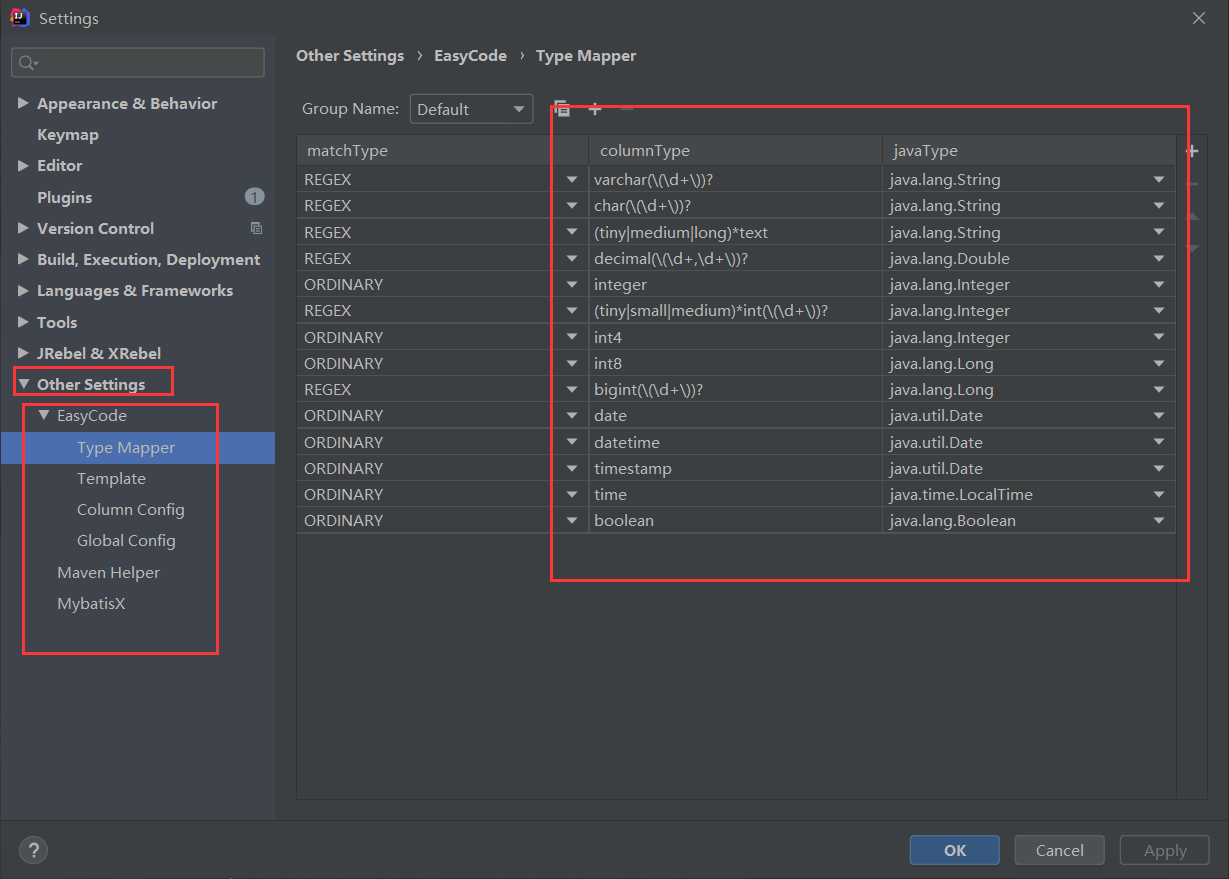
Task: Select the char(\(\d+\))? columnType cell
Action: tap(735, 206)
